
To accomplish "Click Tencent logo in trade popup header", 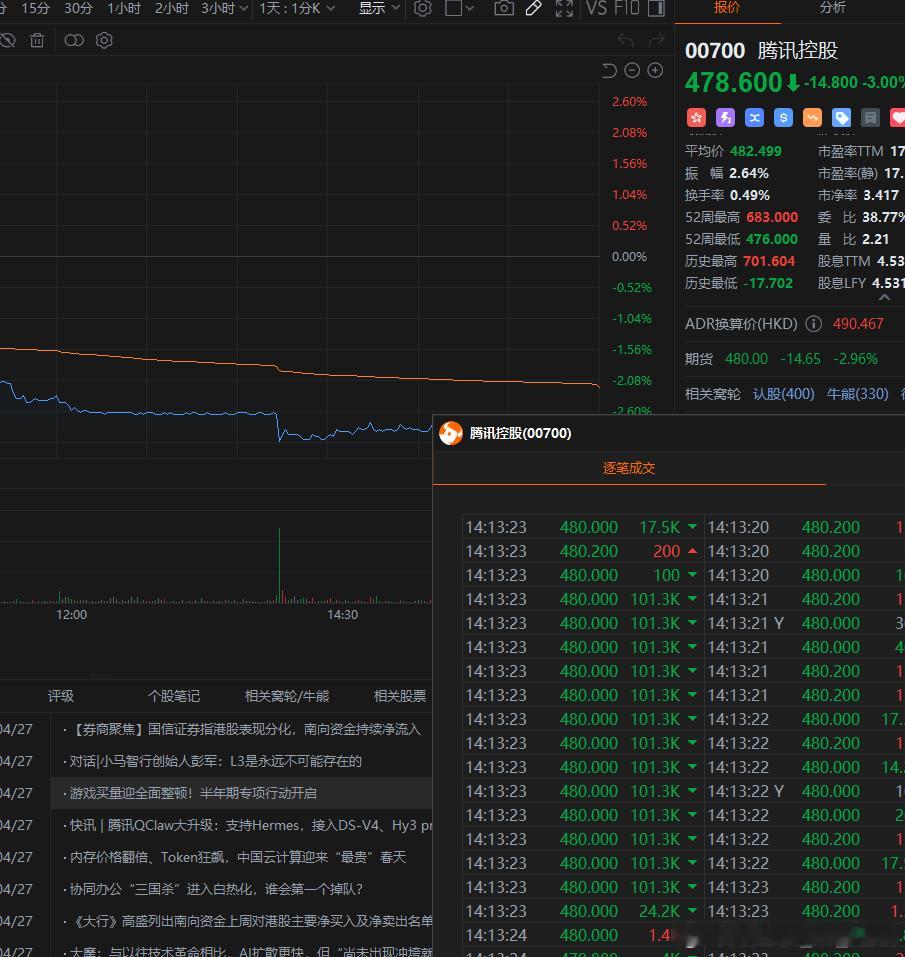I will point(451,433).
